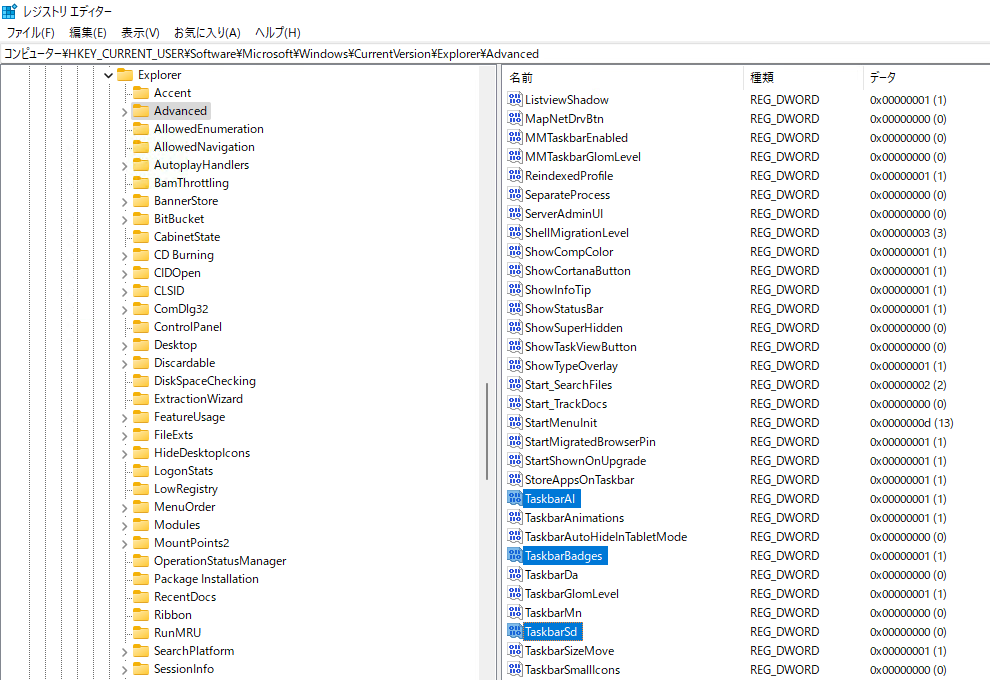Click the 0x00000003 (3) data cell
The width and height of the screenshot is (990, 680).
click(908, 232)
